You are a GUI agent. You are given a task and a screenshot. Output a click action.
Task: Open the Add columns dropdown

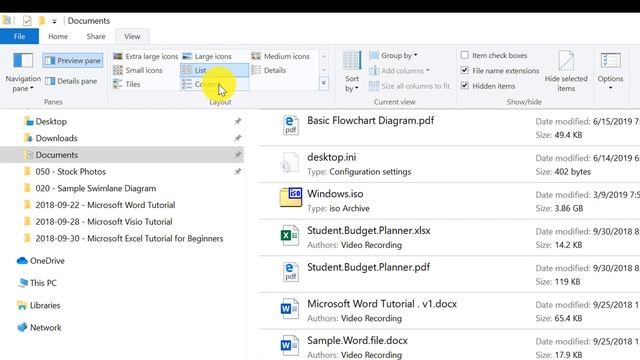[x=399, y=71]
